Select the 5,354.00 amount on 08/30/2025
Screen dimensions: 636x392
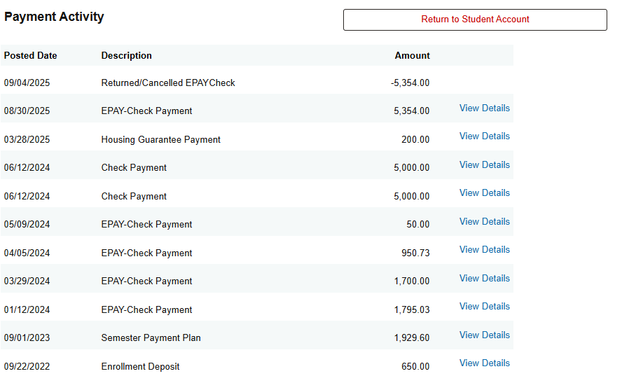[x=411, y=111]
